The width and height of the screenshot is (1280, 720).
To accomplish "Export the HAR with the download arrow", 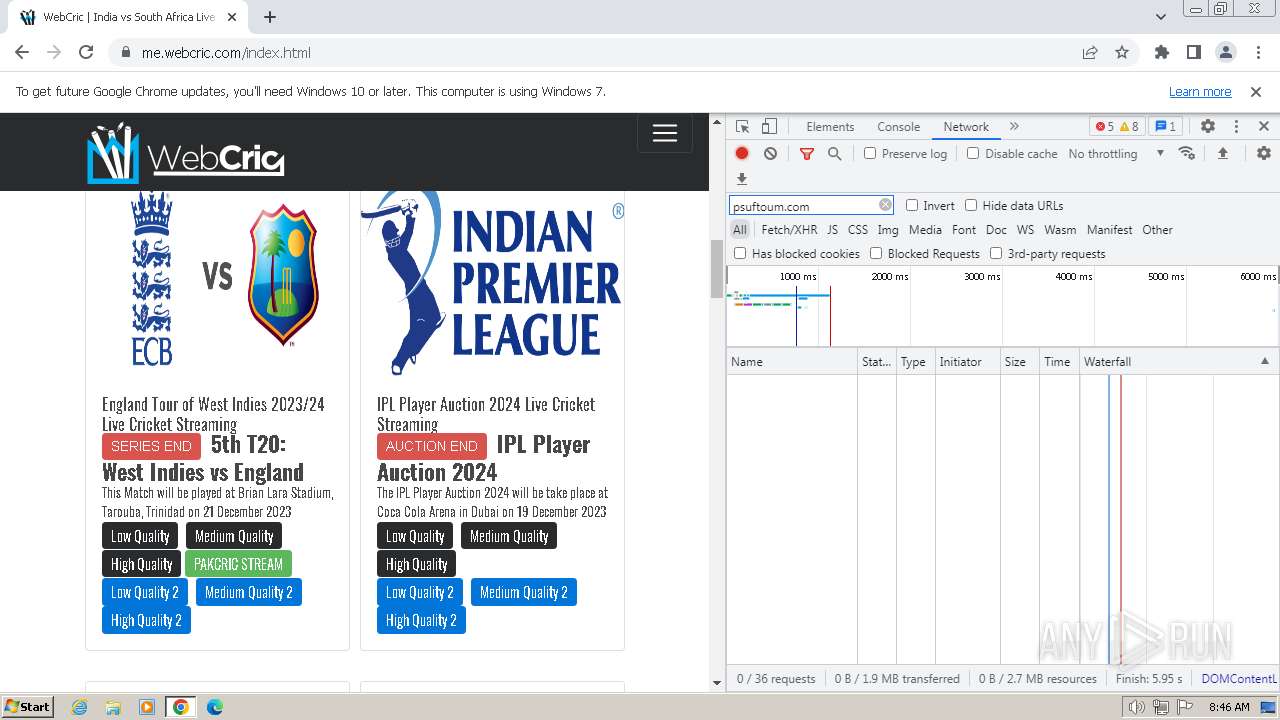I will [x=742, y=179].
